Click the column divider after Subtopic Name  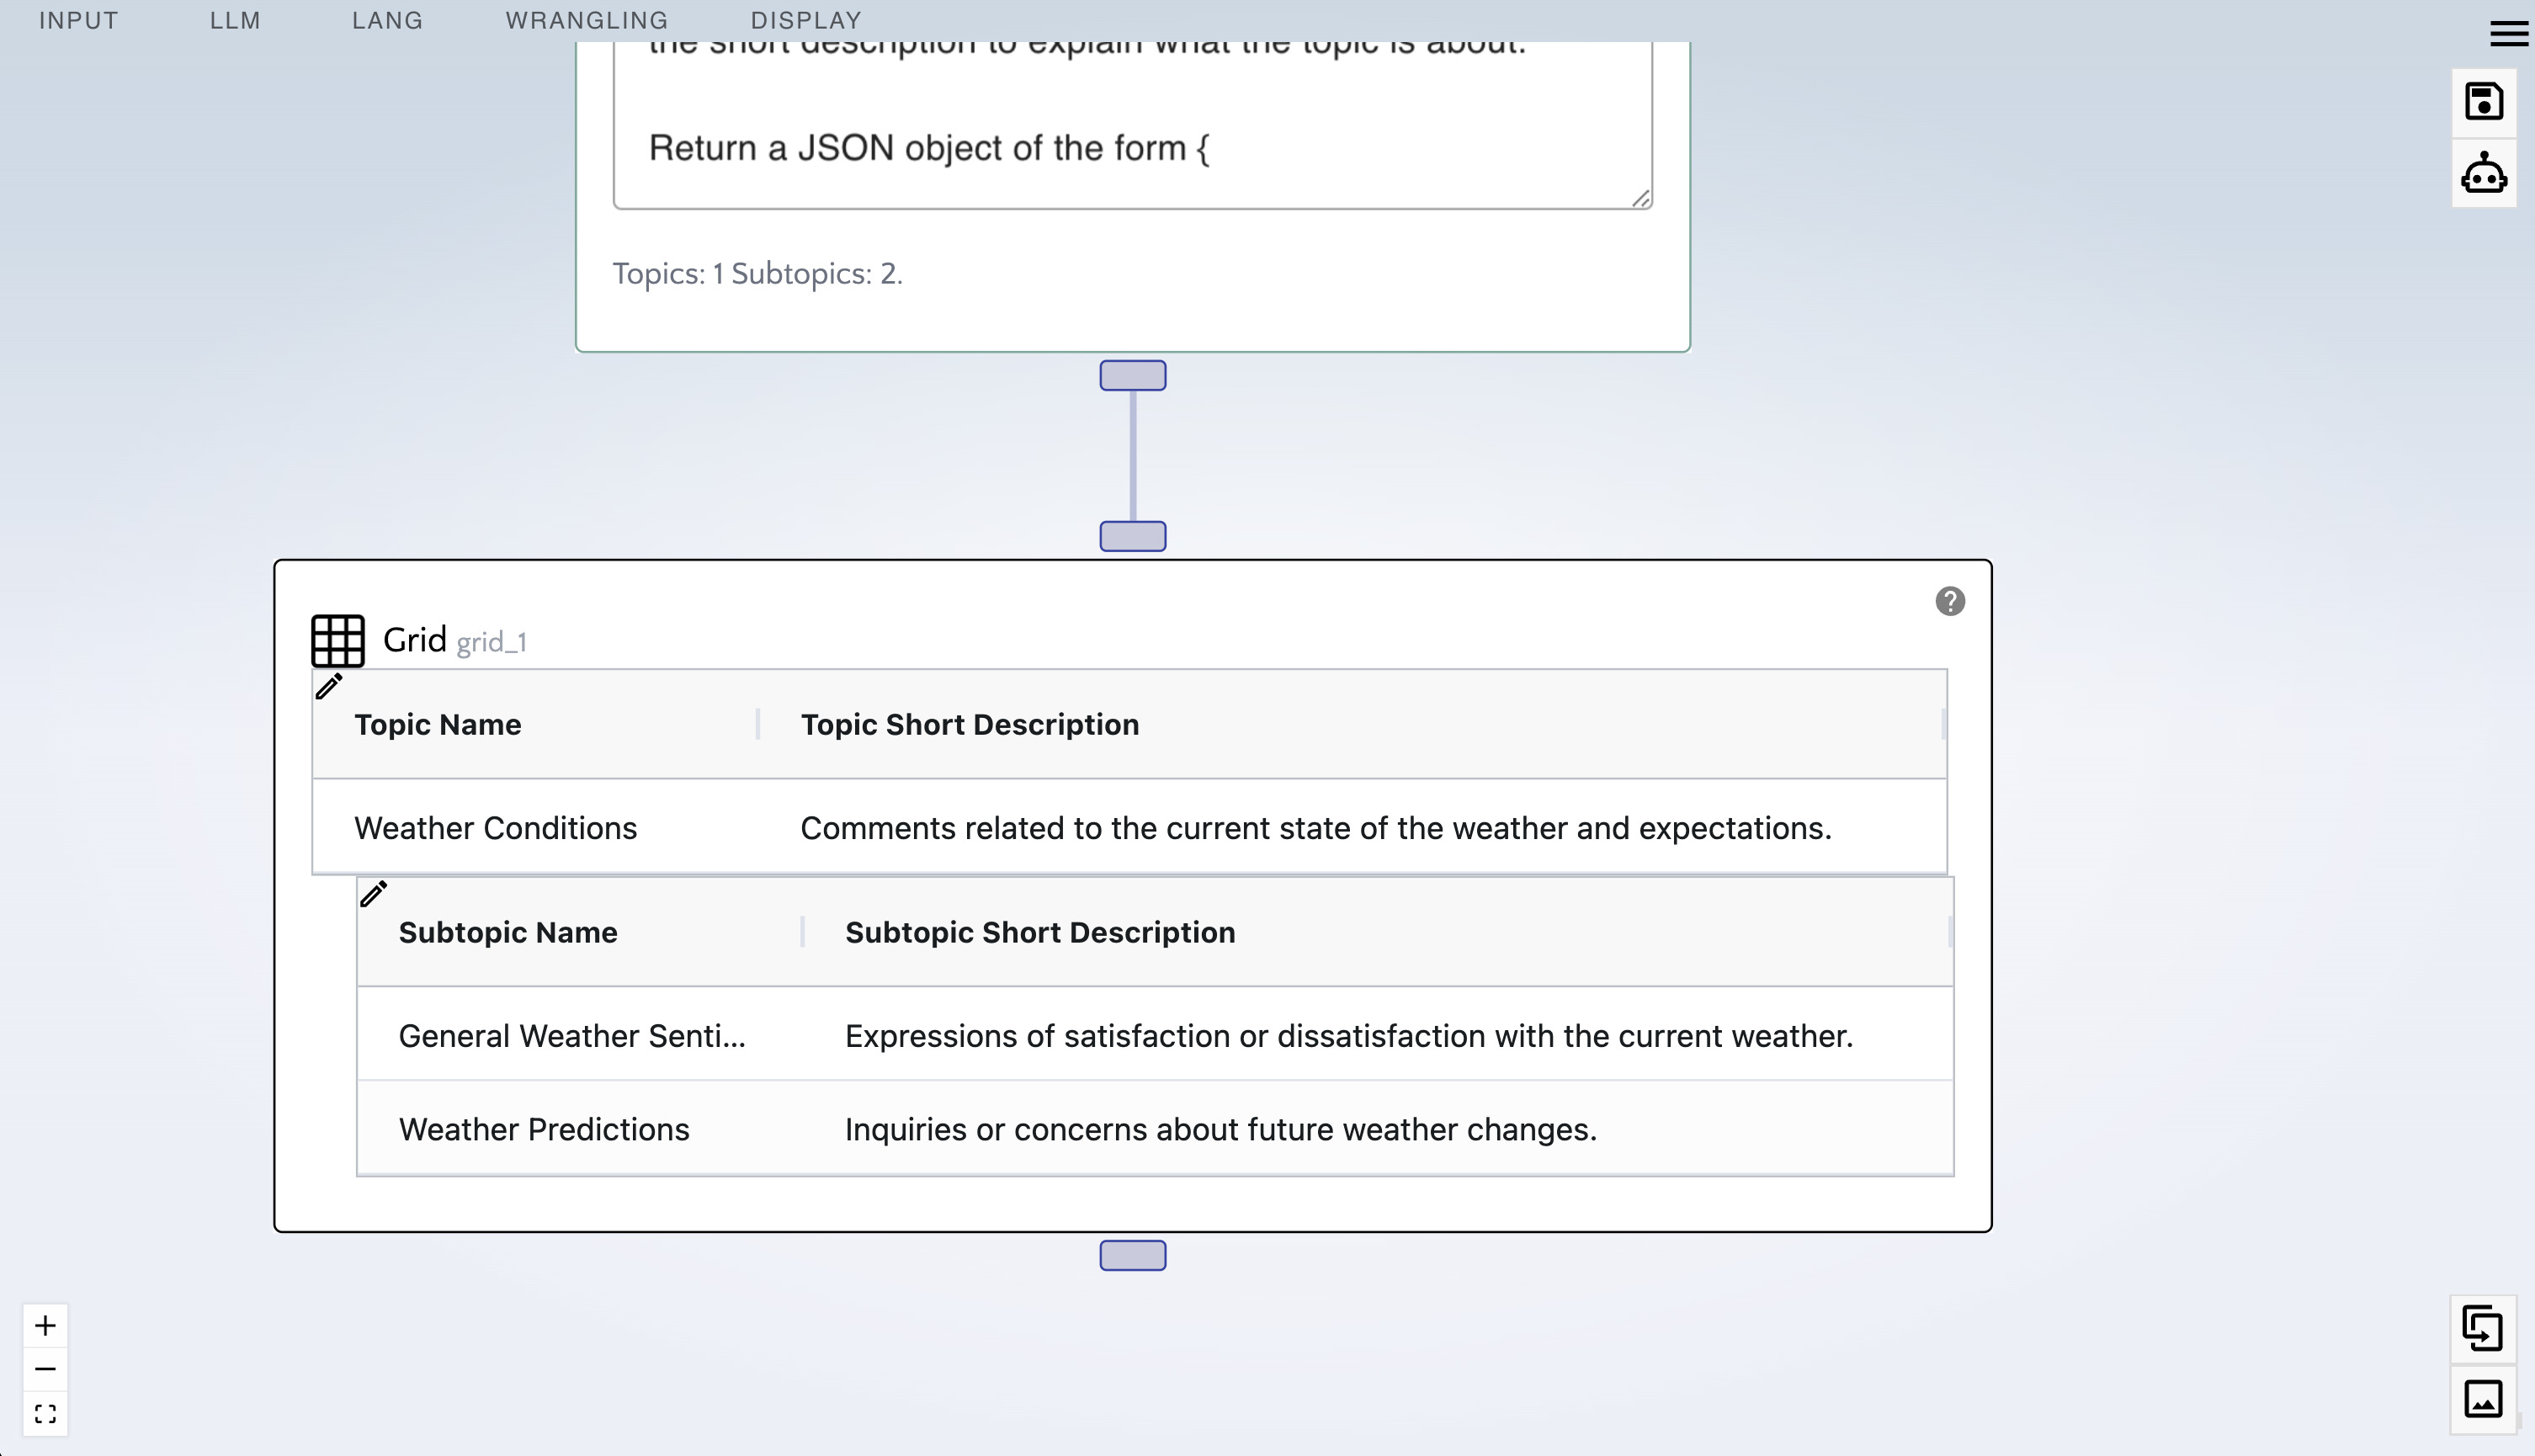(x=802, y=932)
